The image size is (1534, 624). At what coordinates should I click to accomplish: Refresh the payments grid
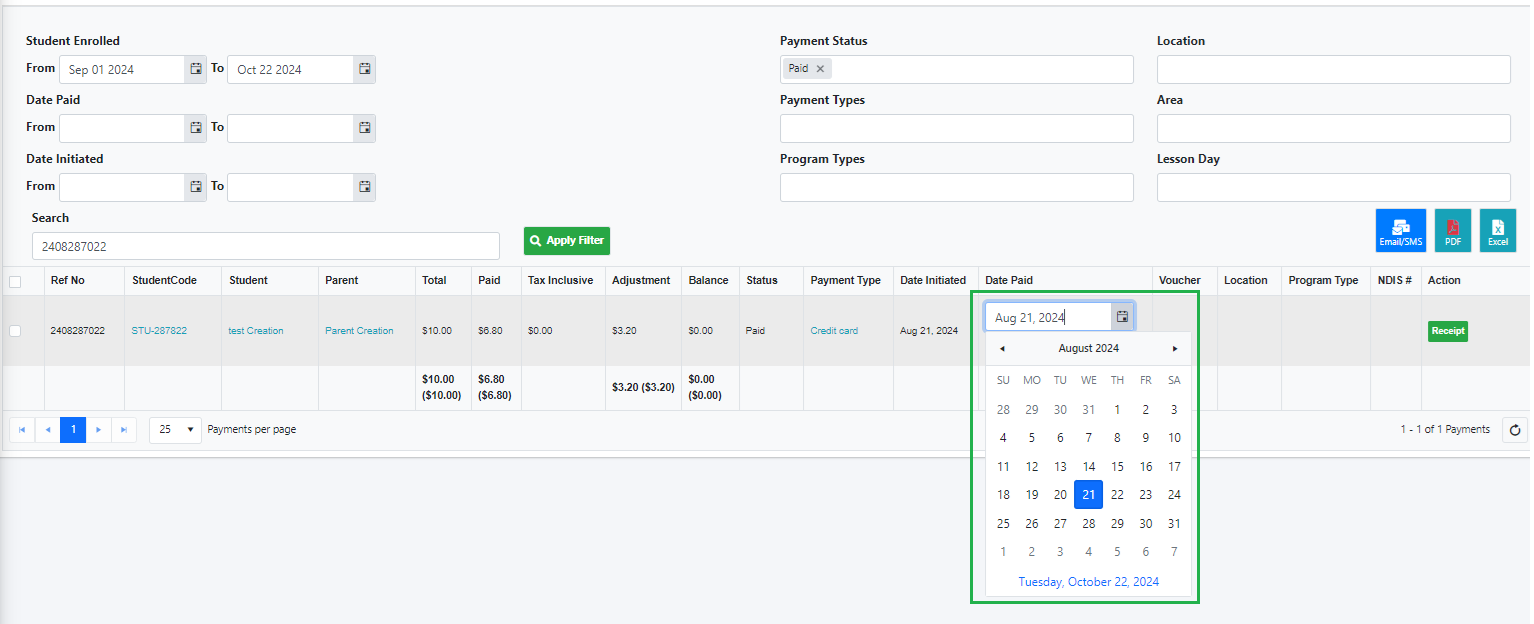pyautogui.click(x=1515, y=430)
